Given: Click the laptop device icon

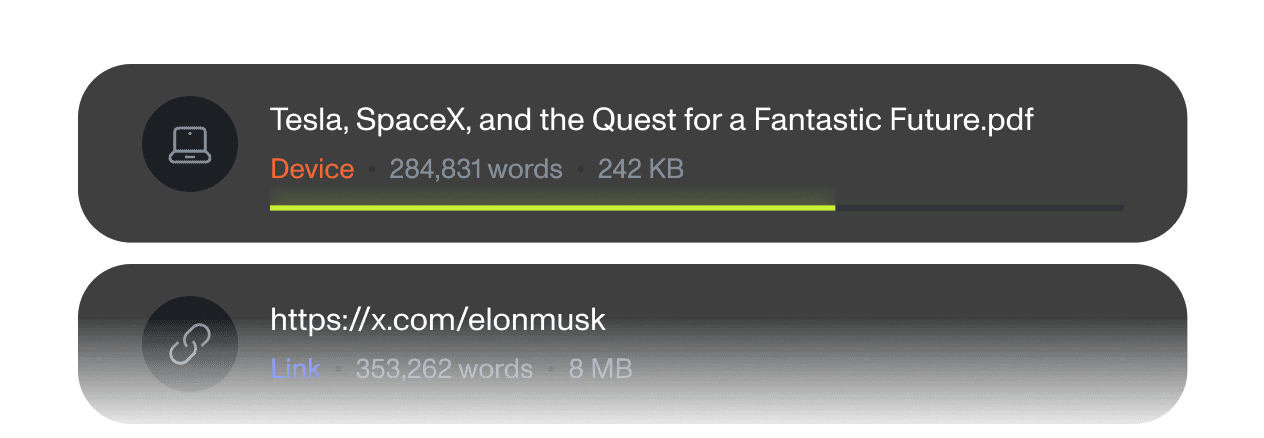Looking at the screenshot, I should point(190,144).
